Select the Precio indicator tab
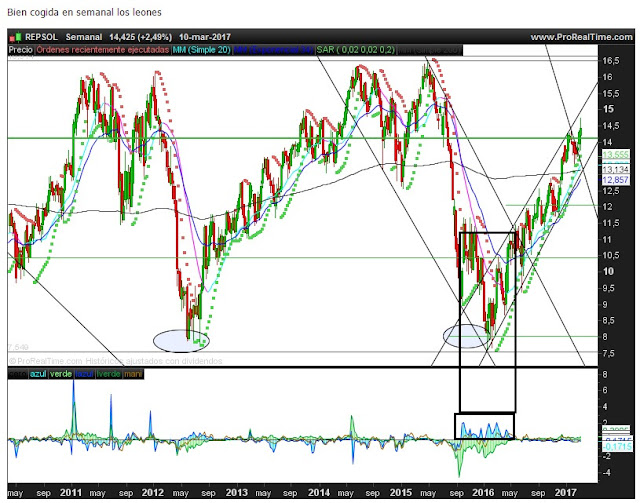Image resolution: width=640 pixels, height=503 pixels. (20, 50)
